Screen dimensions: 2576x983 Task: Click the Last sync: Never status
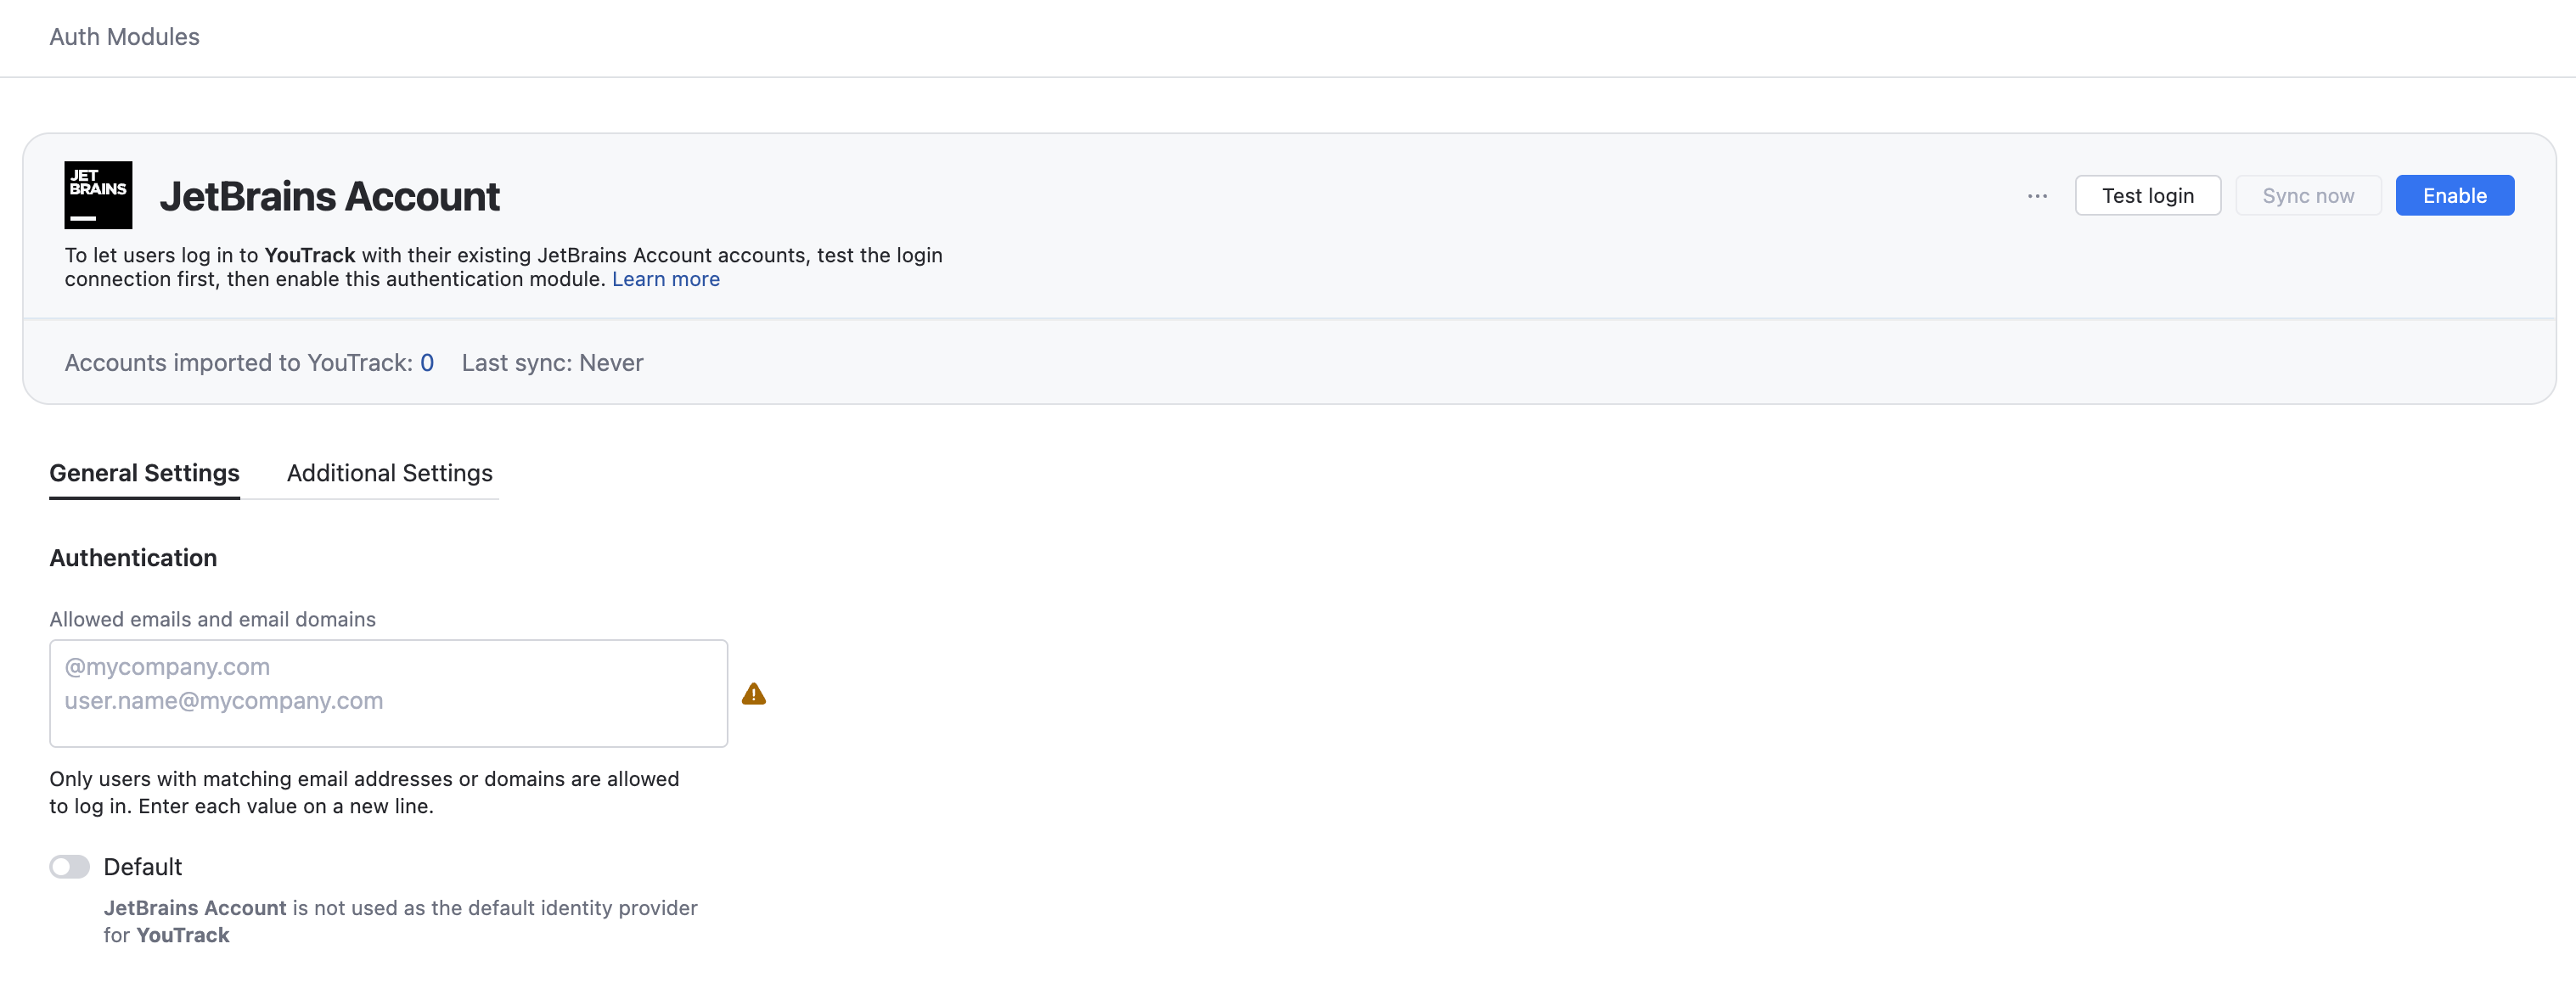coord(552,363)
